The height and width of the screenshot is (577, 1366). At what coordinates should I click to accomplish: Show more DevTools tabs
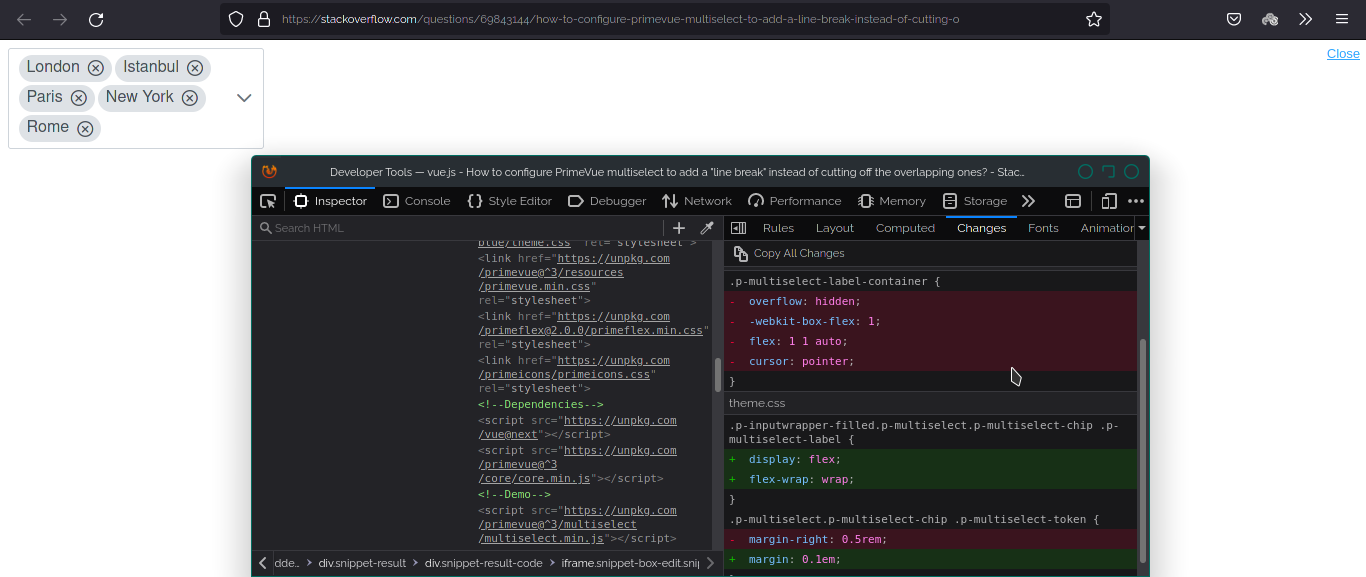click(x=1028, y=201)
